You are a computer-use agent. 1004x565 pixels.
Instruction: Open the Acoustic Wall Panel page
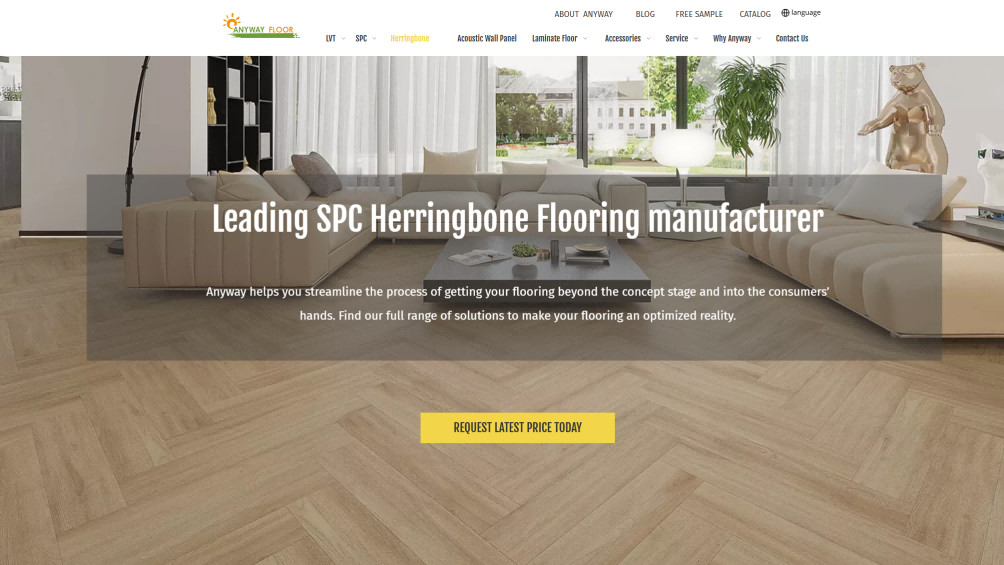(487, 38)
